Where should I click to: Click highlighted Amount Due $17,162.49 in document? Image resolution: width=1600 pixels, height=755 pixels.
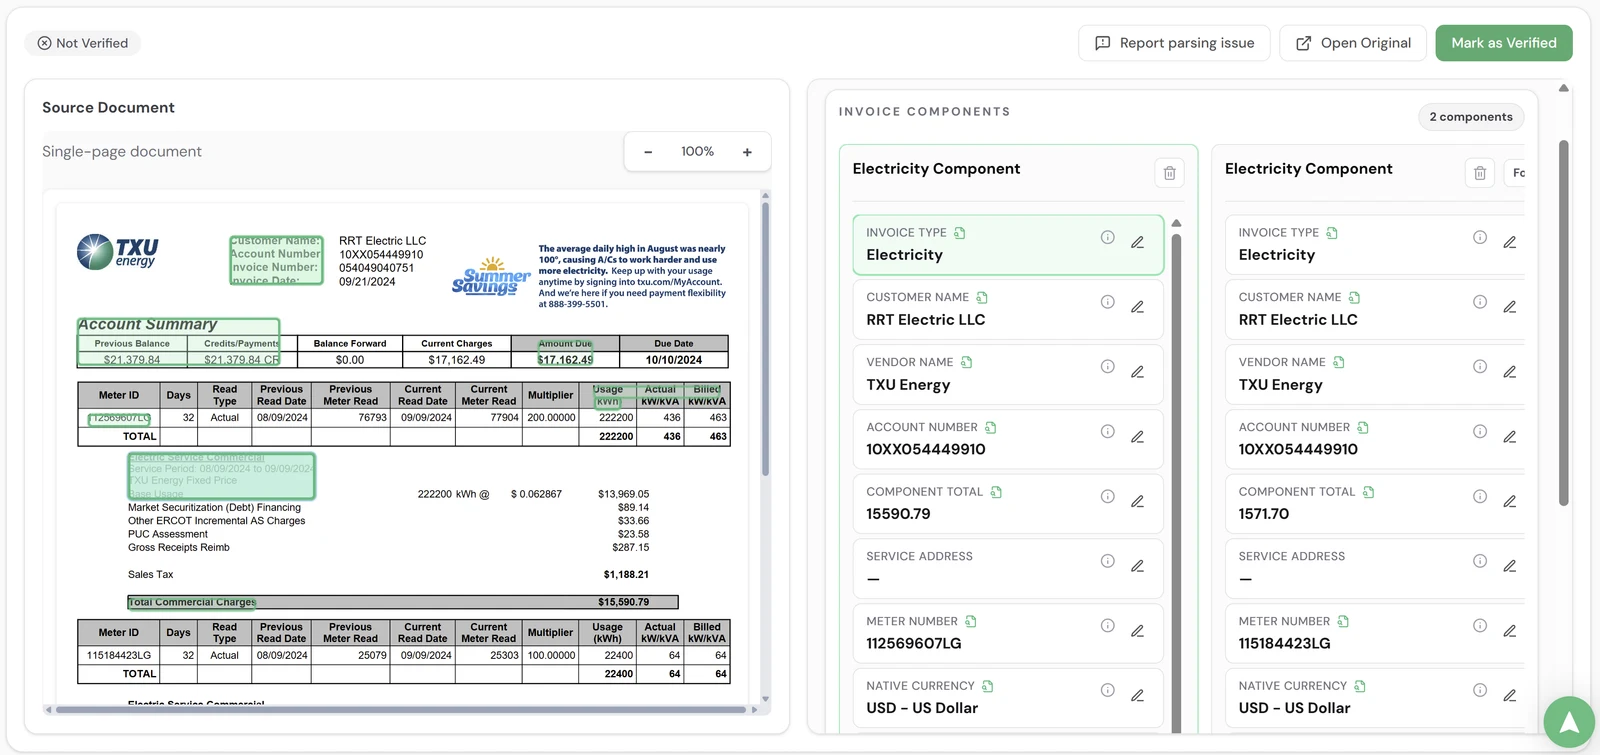coord(565,354)
